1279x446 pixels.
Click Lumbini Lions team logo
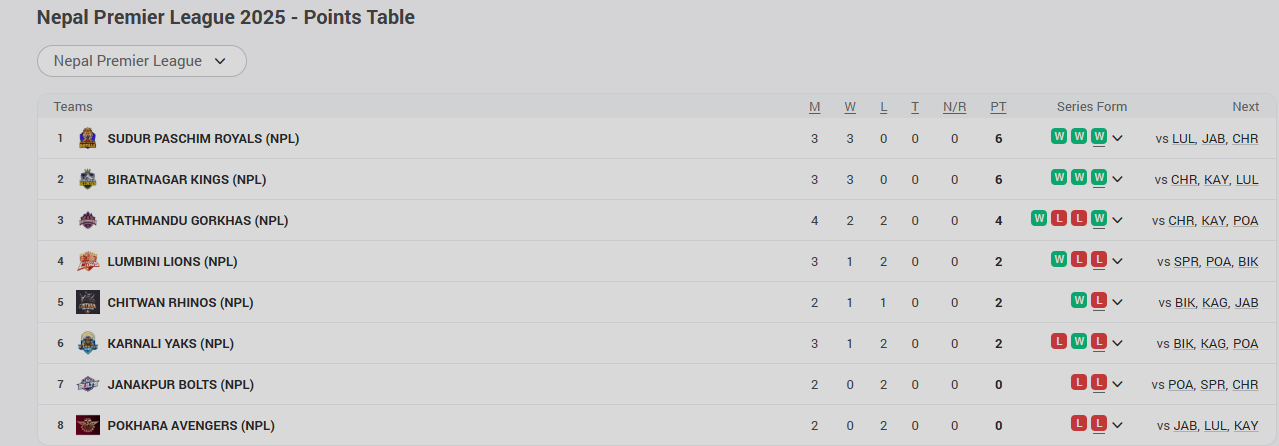pyautogui.click(x=88, y=261)
